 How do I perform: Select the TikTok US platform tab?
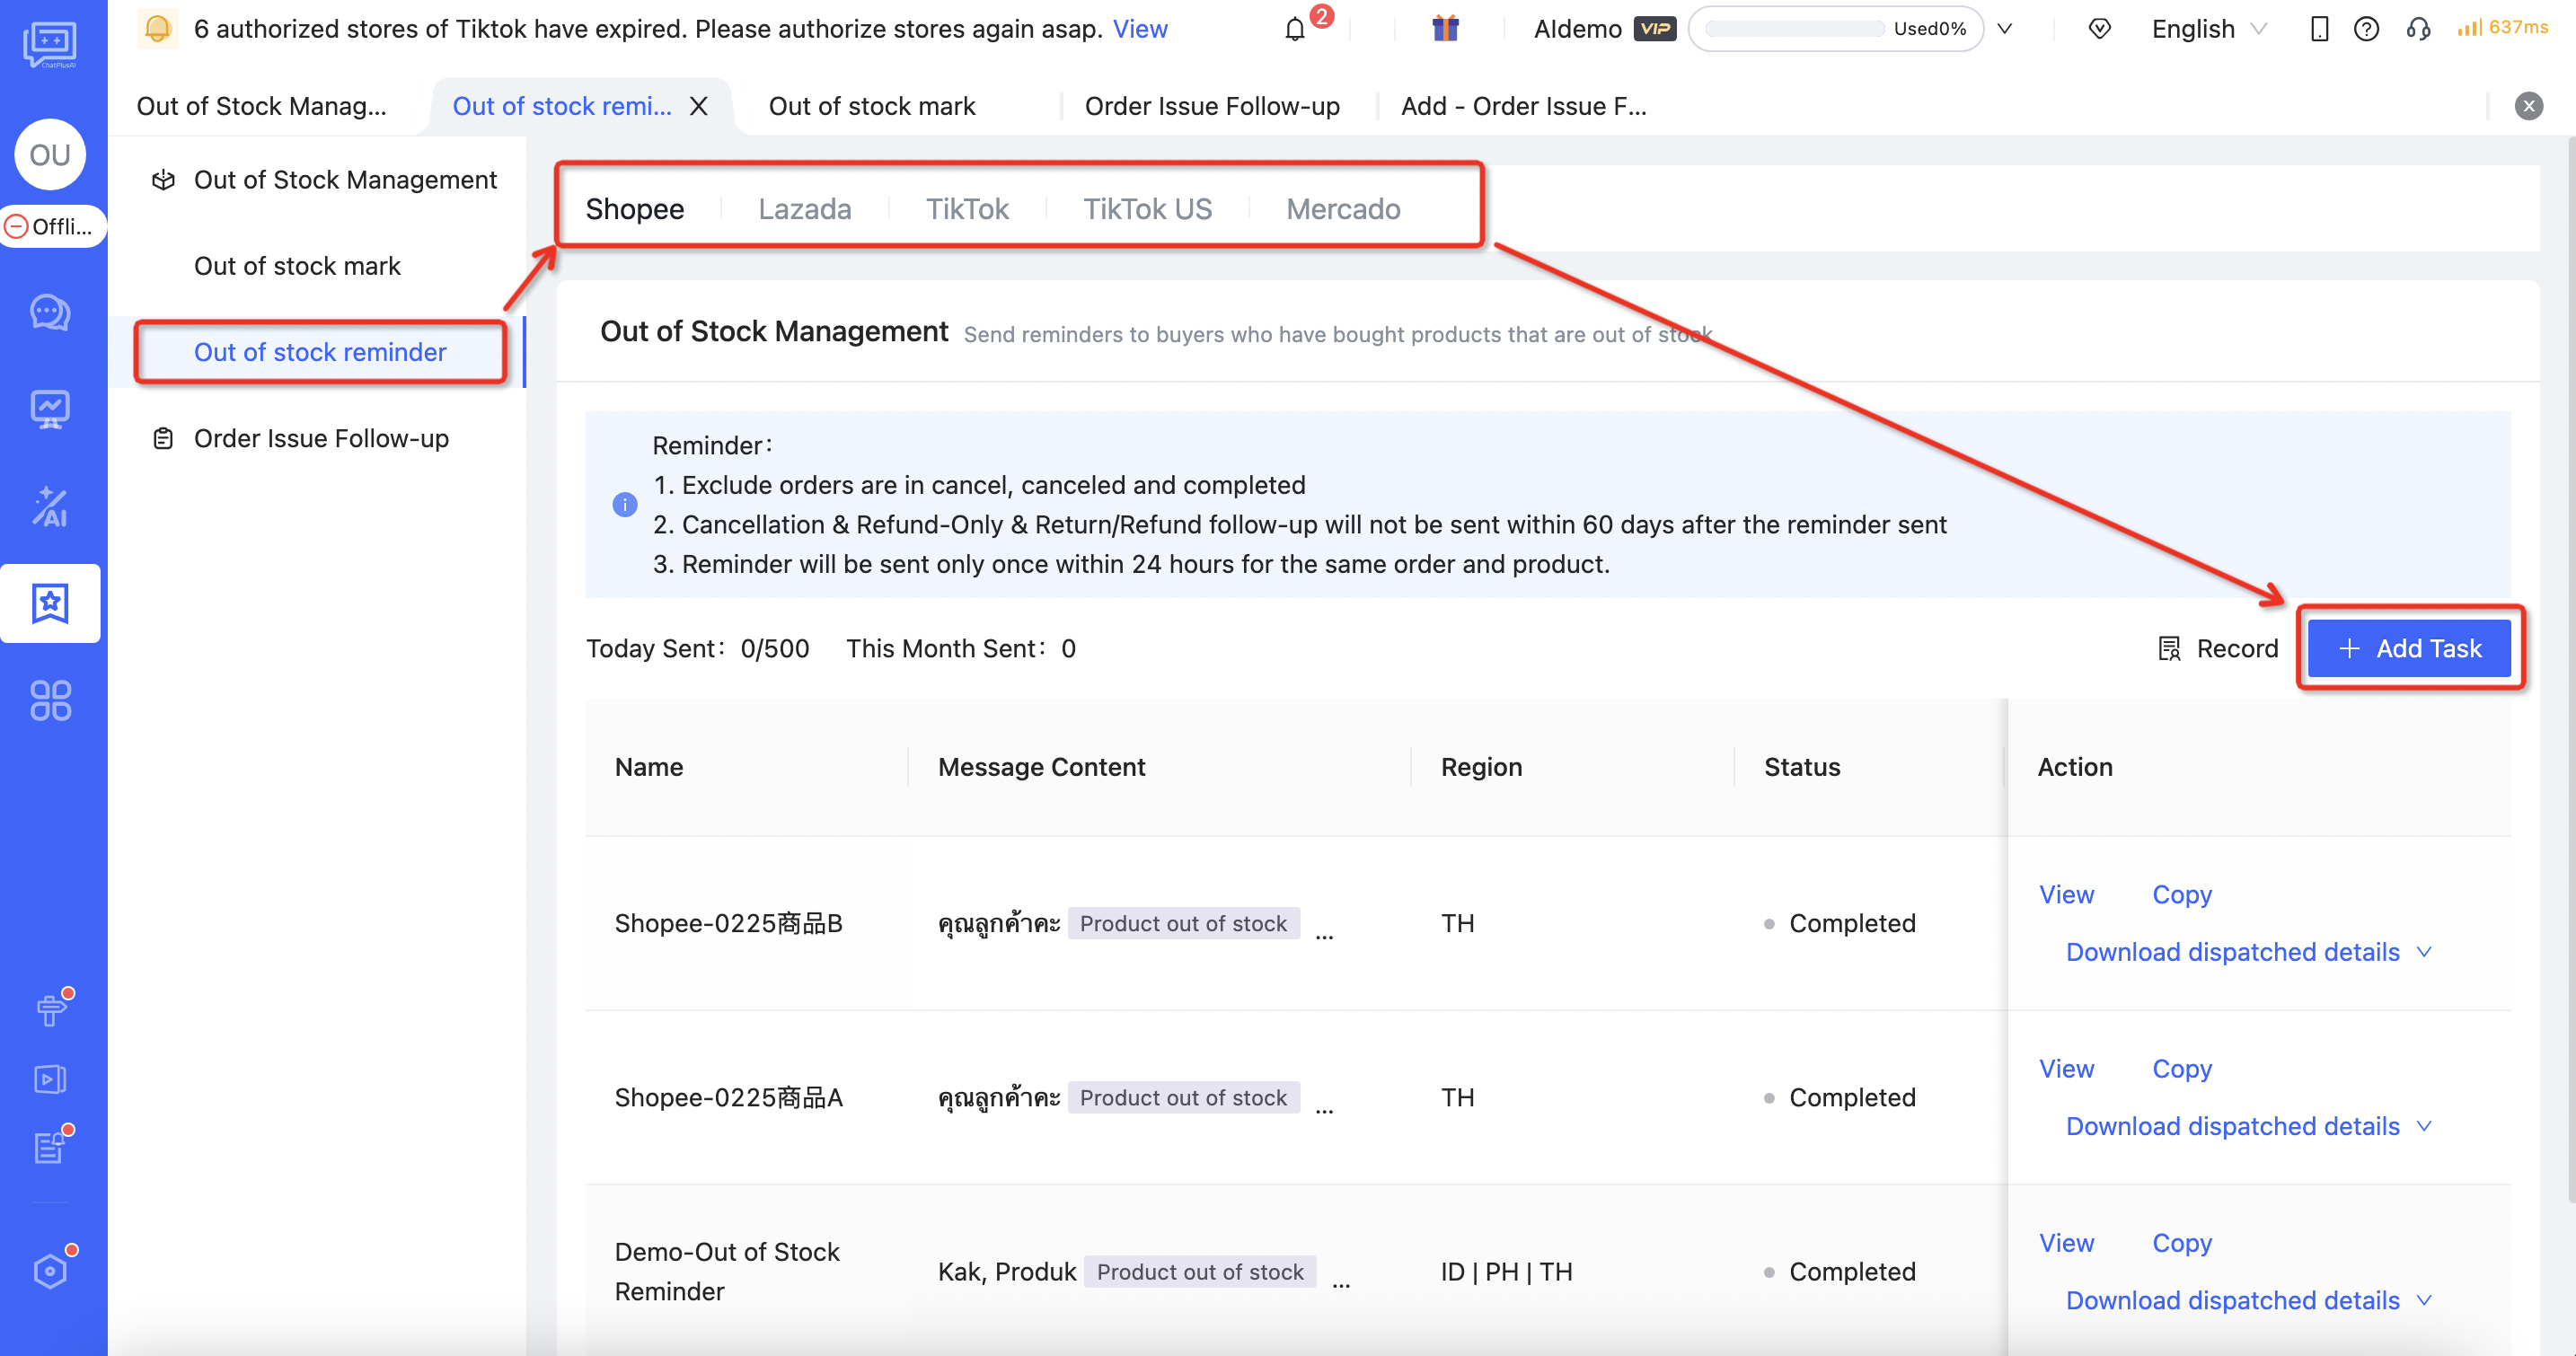1147,209
